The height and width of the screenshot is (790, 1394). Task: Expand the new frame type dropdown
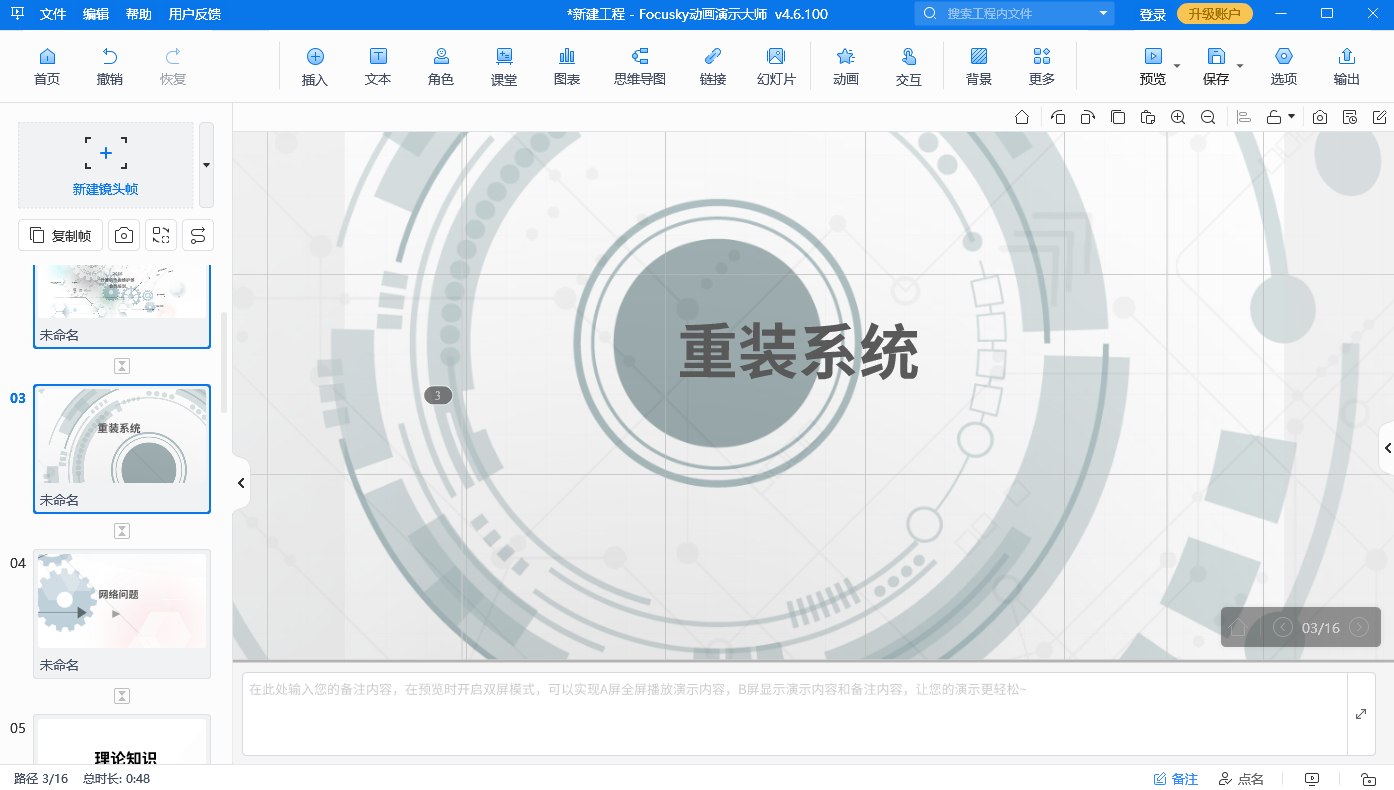click(x=206, y=165)
